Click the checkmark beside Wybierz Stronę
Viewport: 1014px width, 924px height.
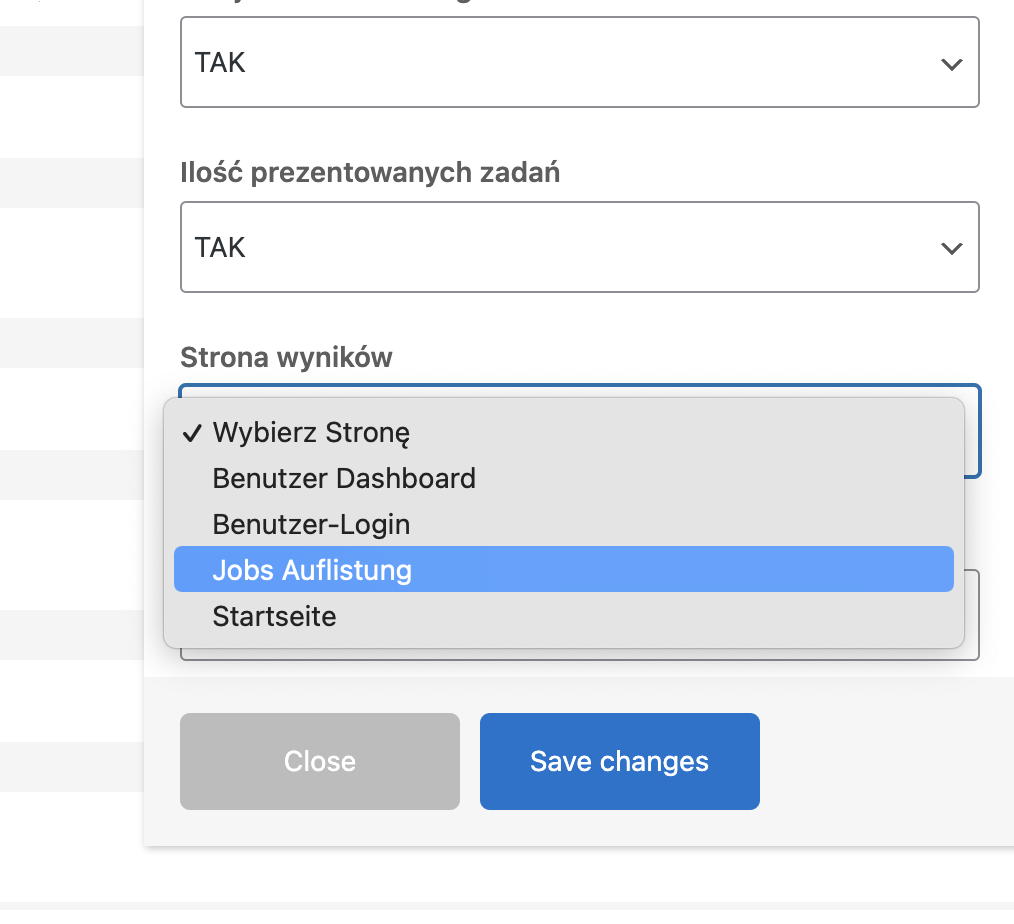coord(192,433)
